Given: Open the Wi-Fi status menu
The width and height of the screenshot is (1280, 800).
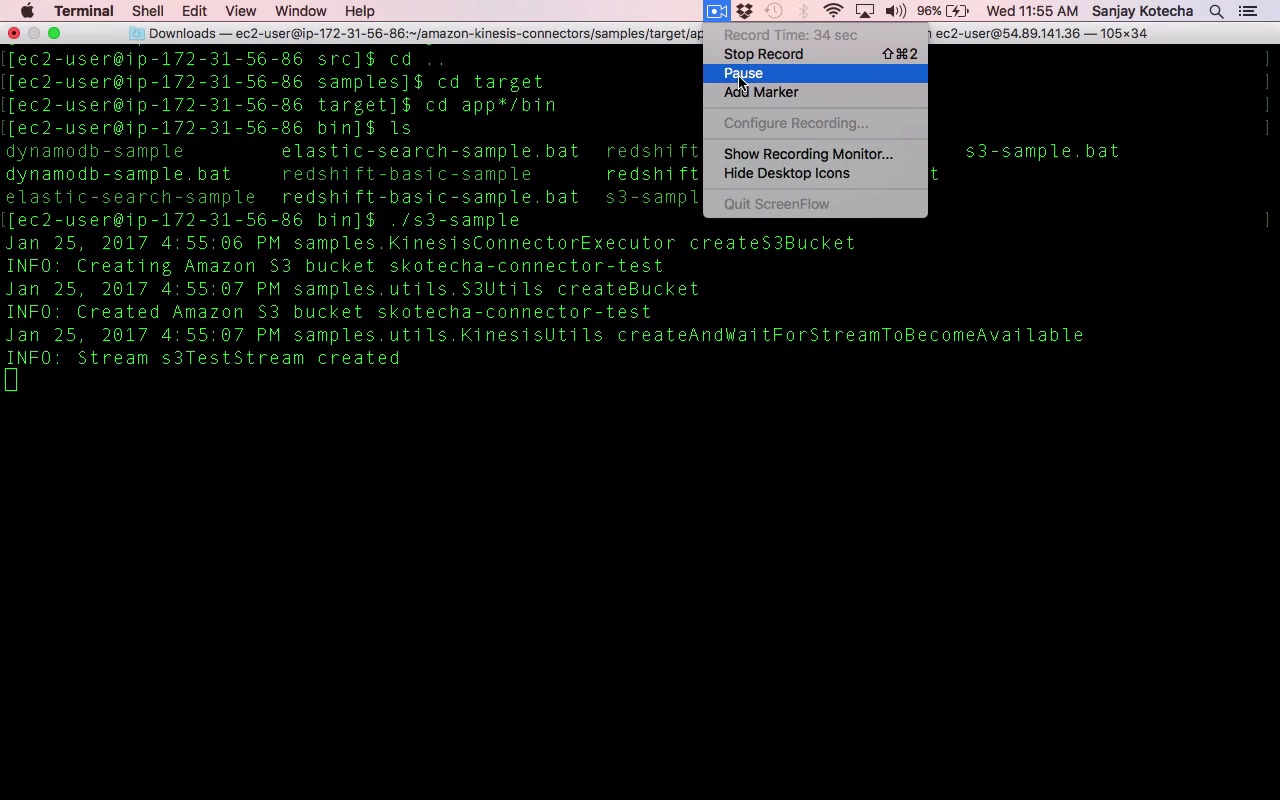Looking at the screenshot, I should (833, 11).
